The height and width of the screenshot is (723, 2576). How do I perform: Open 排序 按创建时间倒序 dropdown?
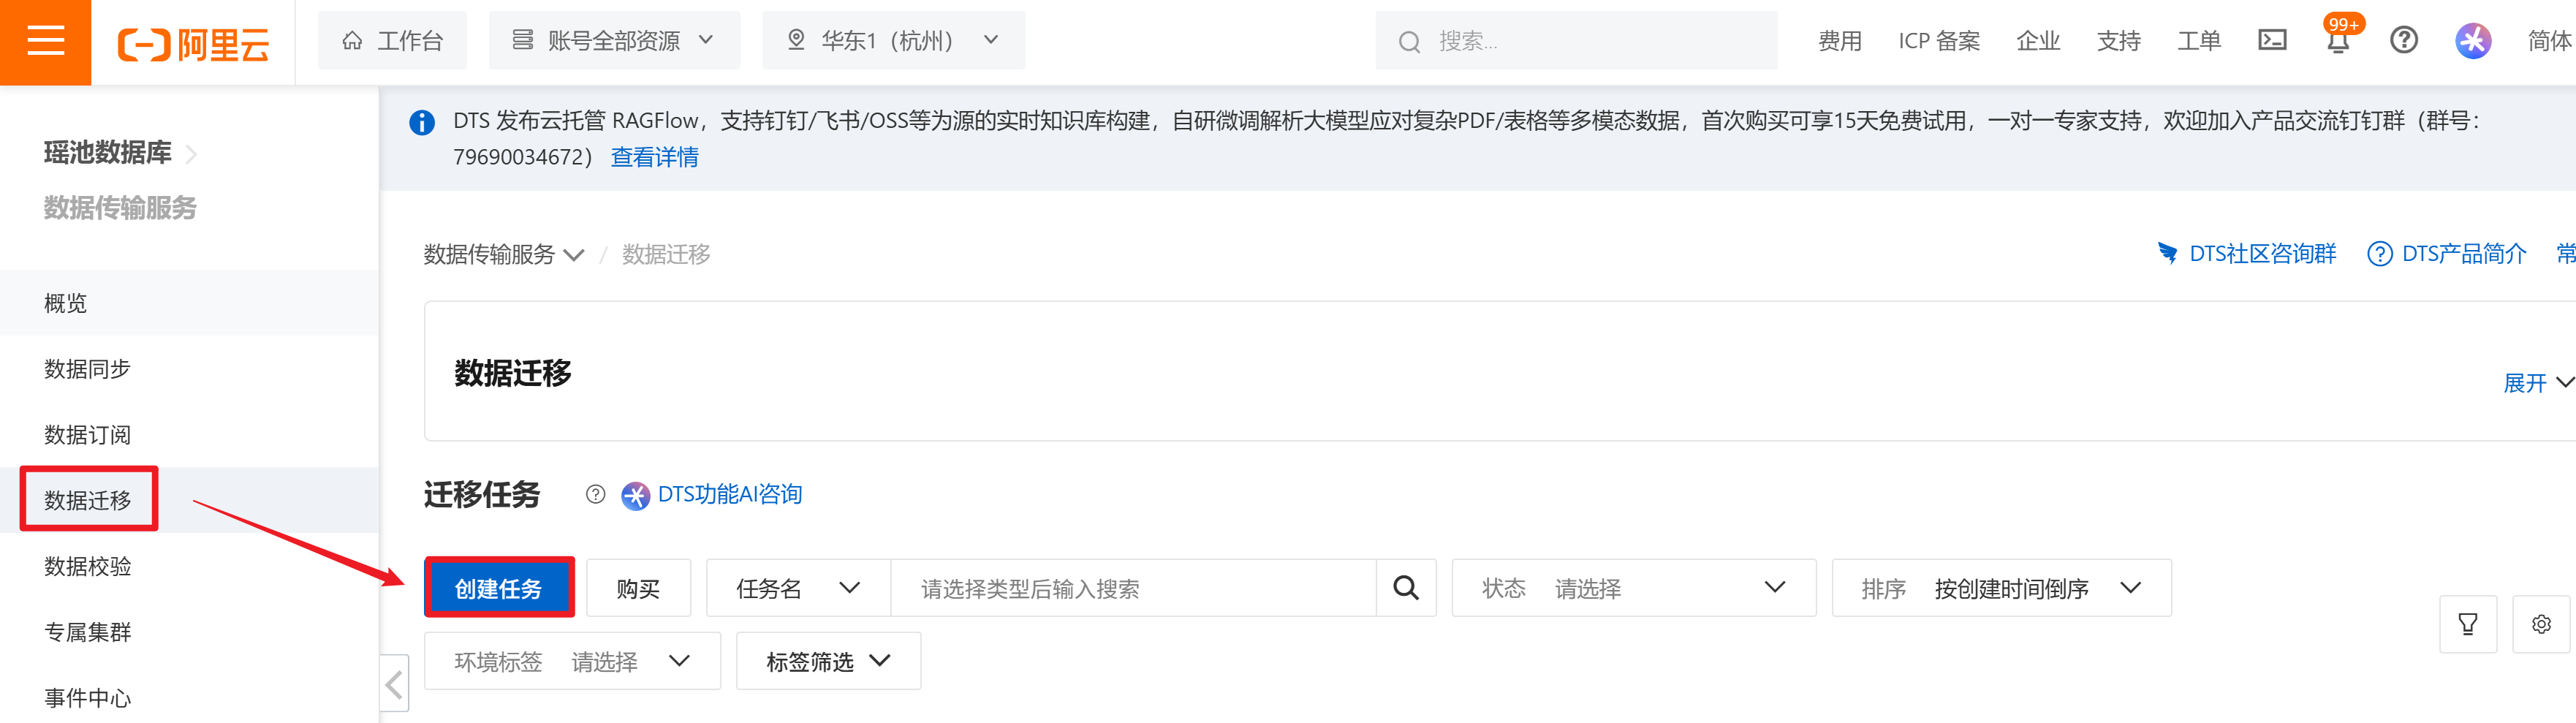[x=2001, y=588]
